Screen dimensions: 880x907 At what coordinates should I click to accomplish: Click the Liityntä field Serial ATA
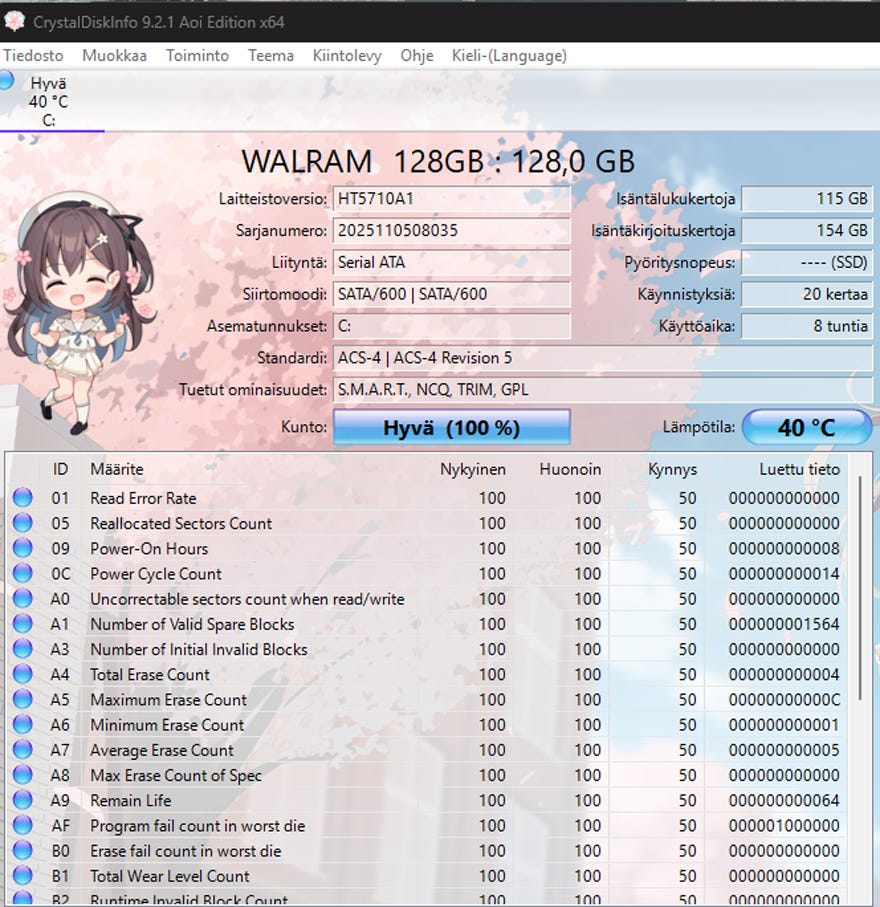coord(452,263)
